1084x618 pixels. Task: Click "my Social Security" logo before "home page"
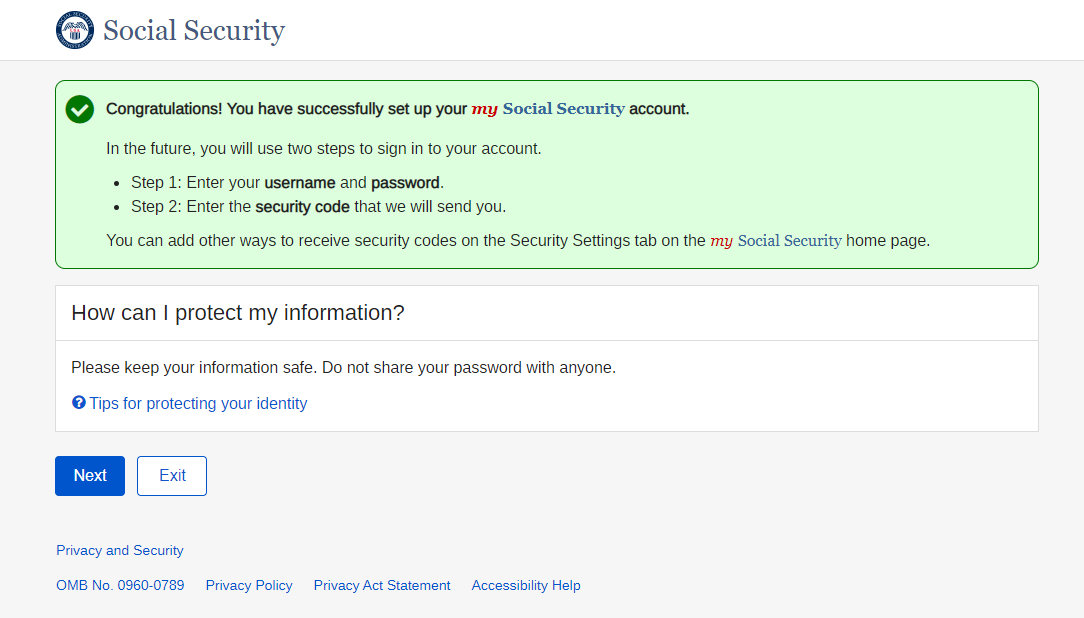click(x=776, y=241)
